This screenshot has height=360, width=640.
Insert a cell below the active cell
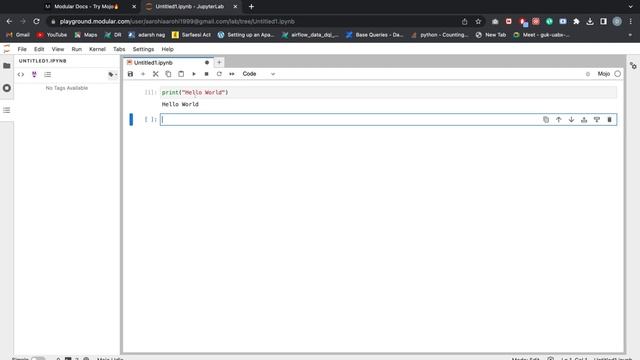[x=597, y=120]
